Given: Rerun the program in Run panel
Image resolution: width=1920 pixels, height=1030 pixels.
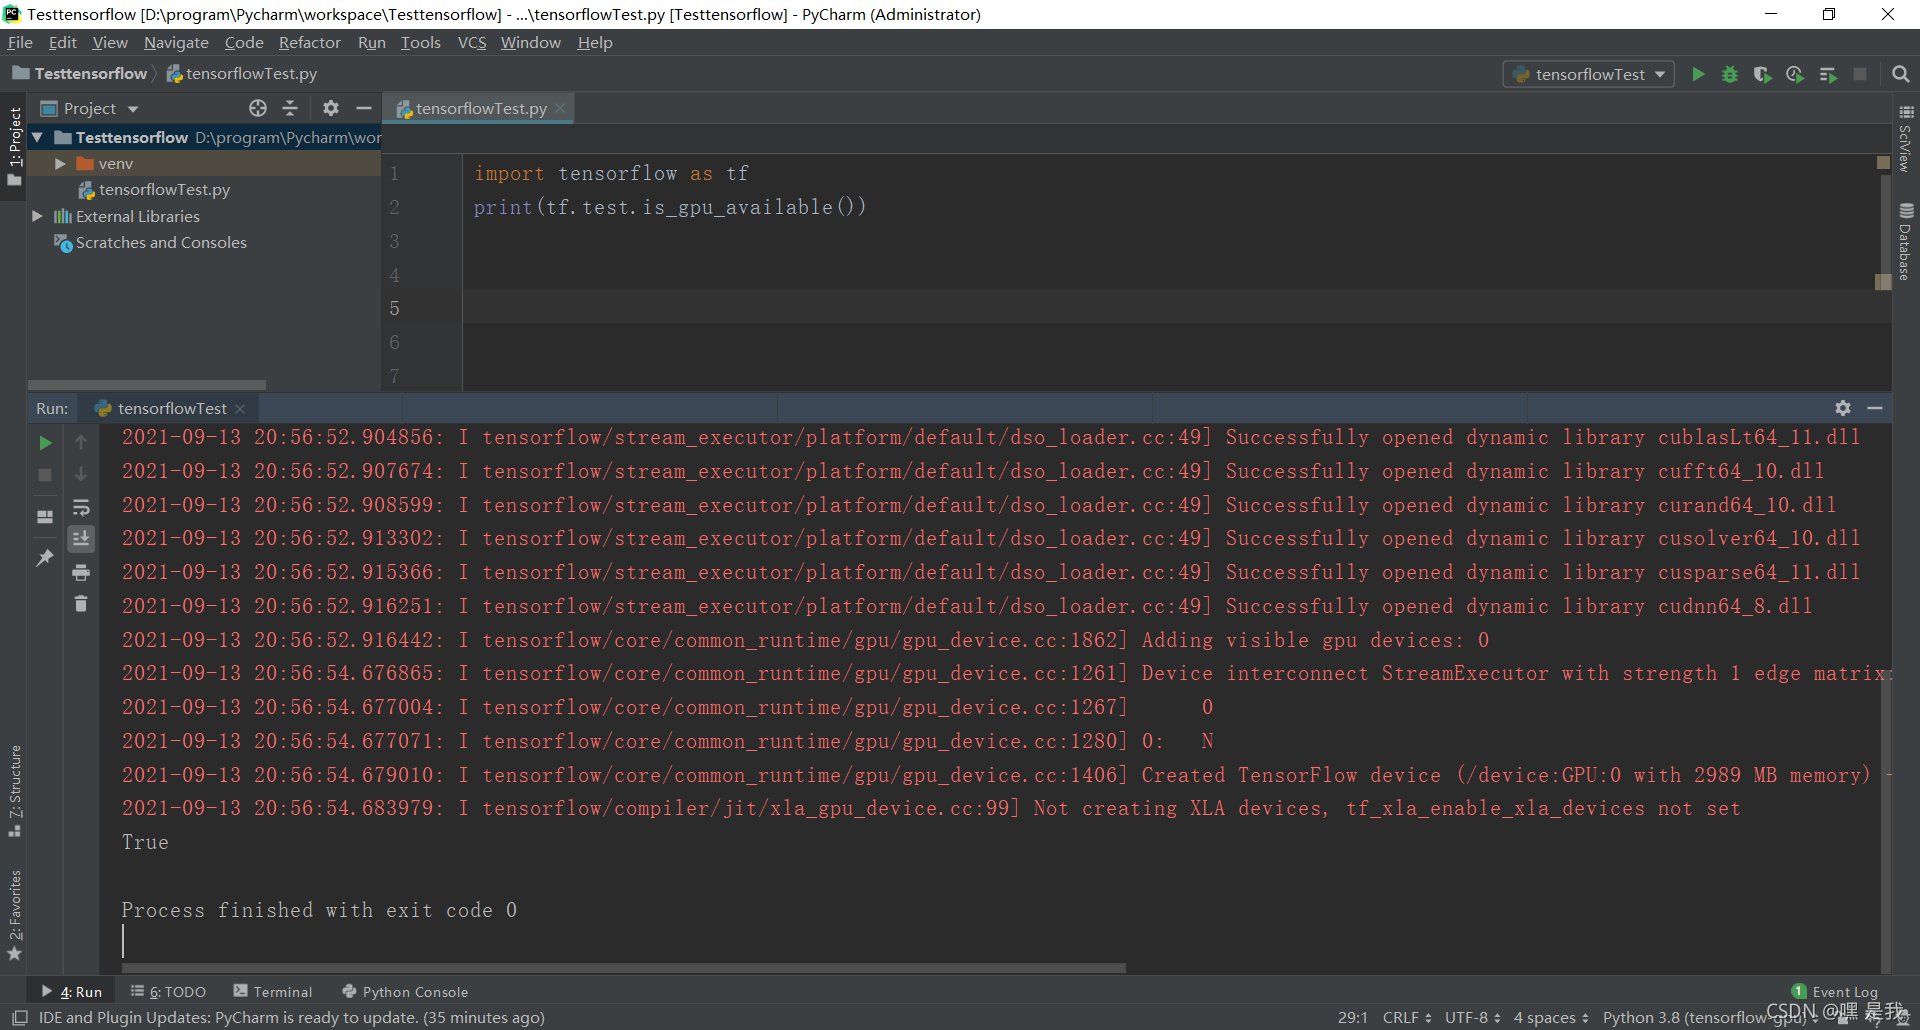Looking at the screenshot, I should coord(44,441).
